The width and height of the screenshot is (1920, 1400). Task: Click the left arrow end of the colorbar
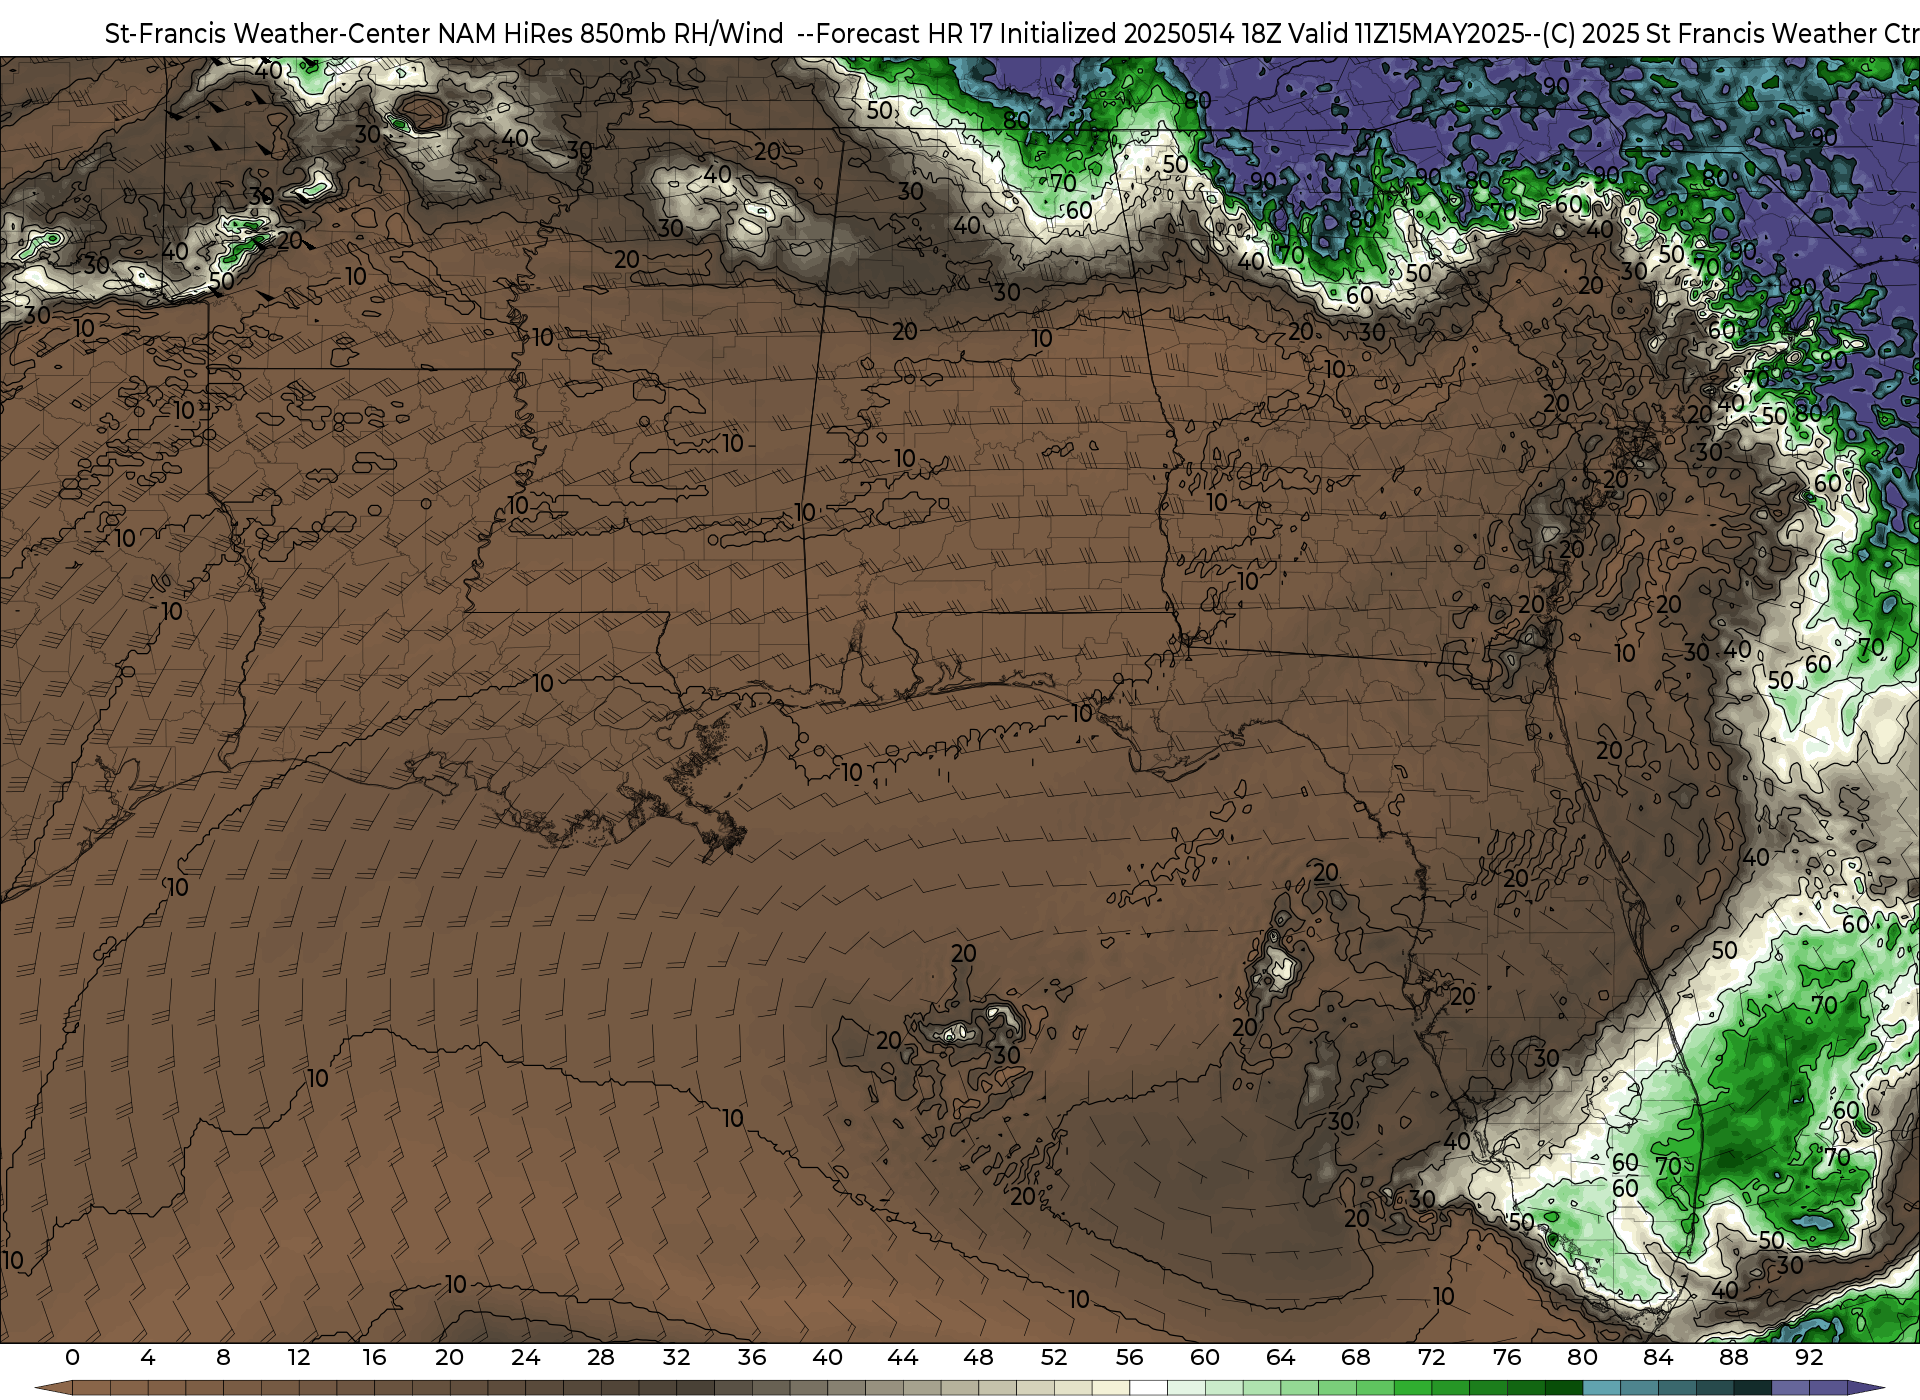[54, 1388]
